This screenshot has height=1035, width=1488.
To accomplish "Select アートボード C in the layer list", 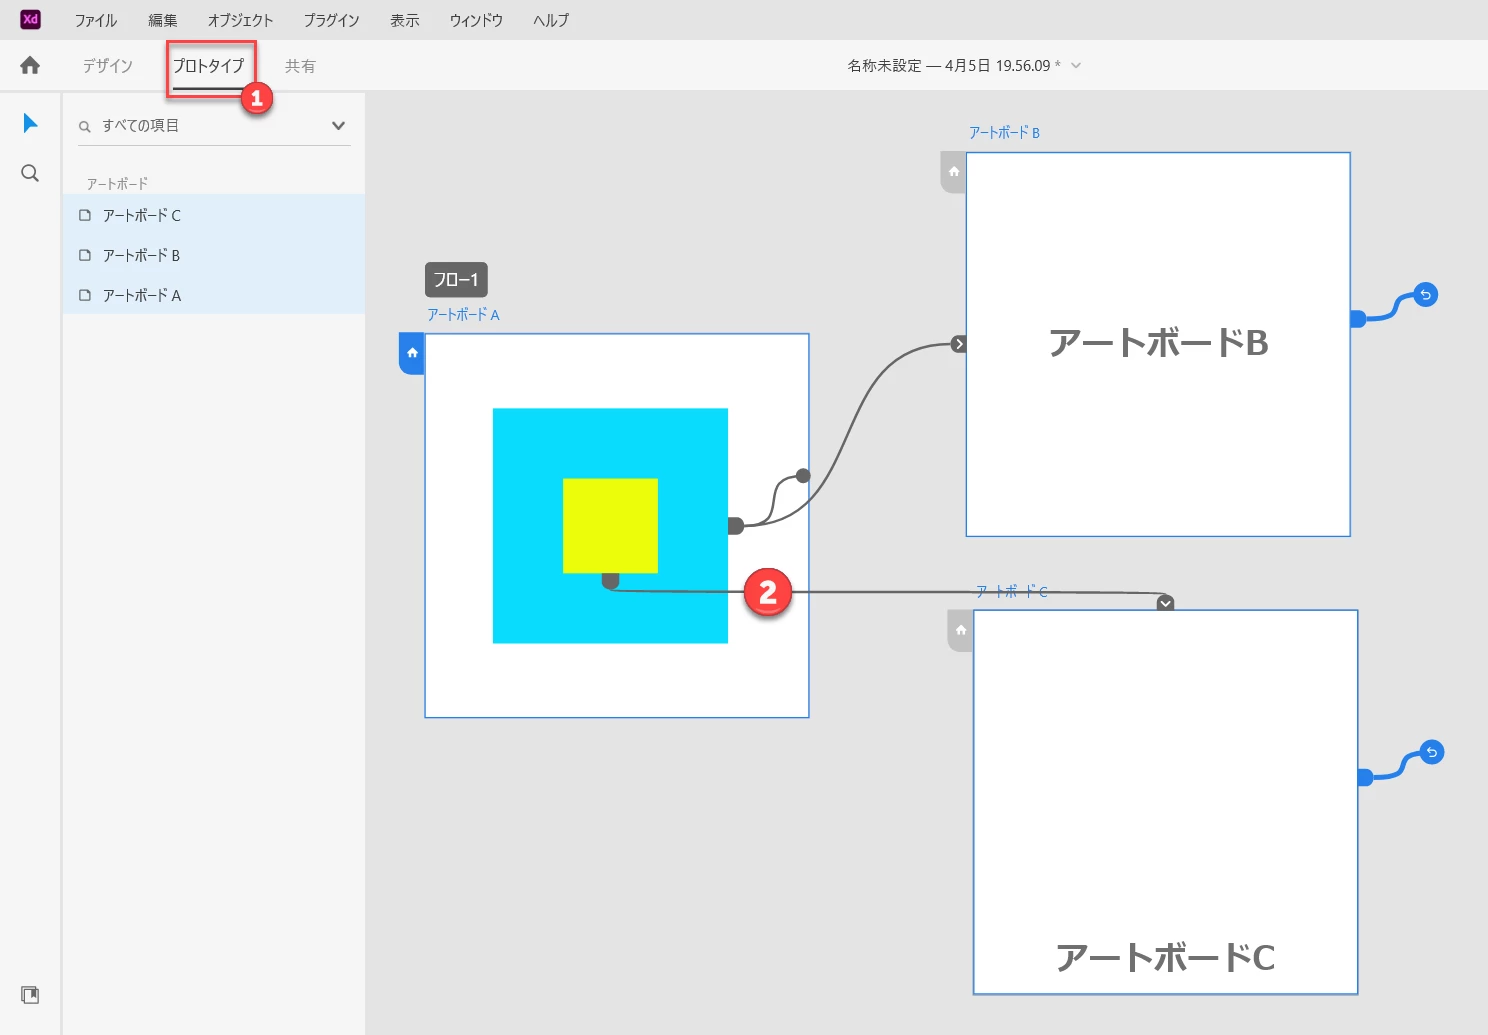I will click(x=214, y=215).
